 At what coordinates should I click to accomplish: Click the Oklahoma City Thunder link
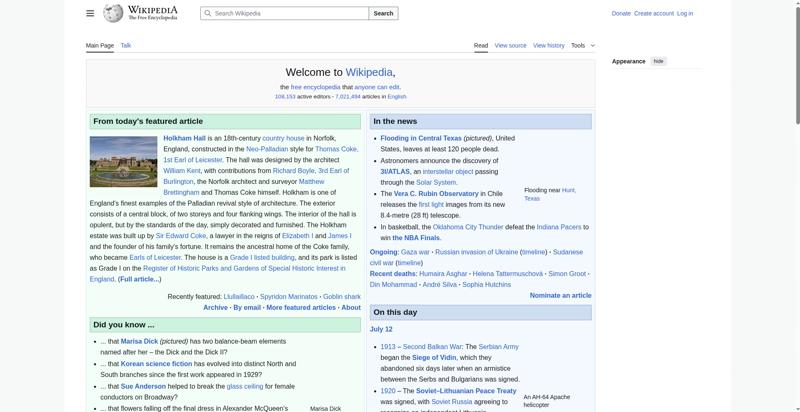(468, 227)
